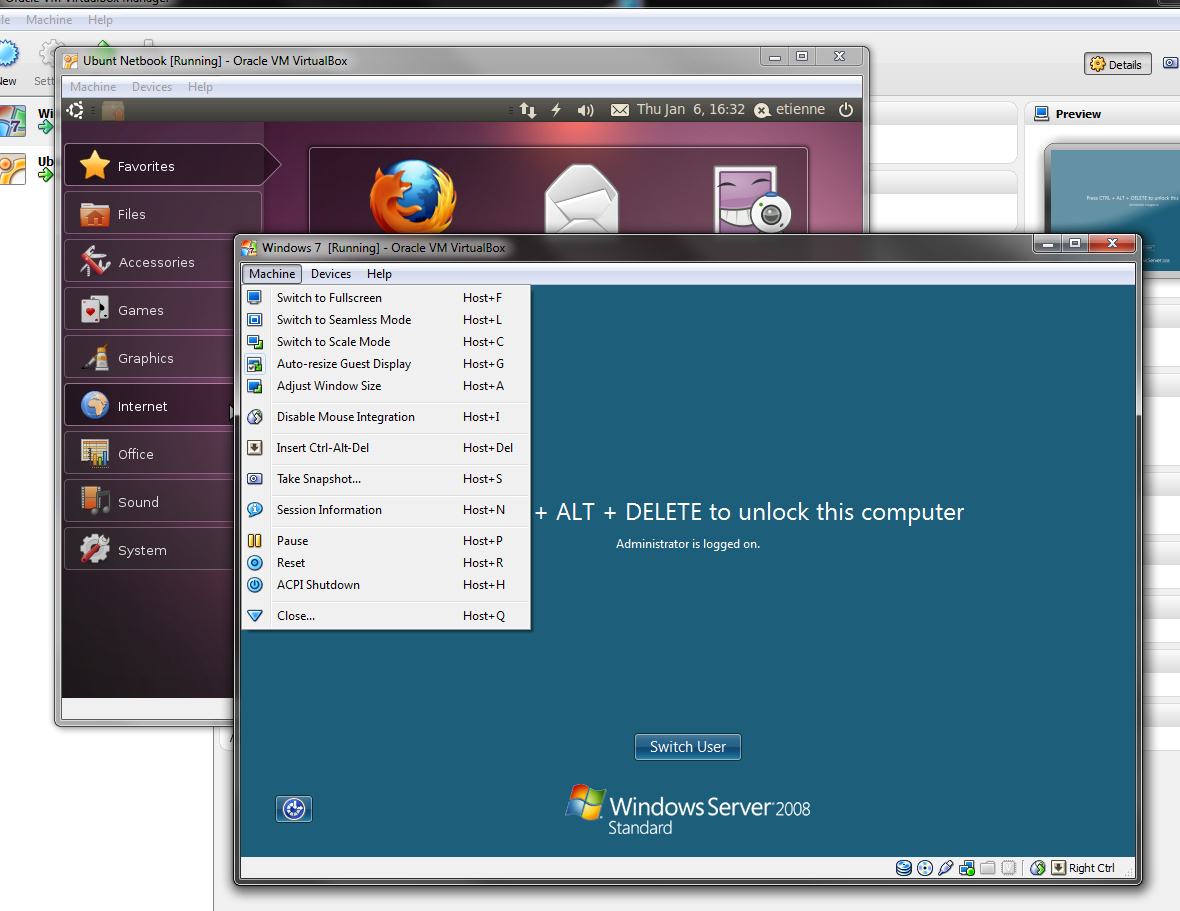Open the volume speaker icon in Ubuntu panel
Screen dimensions: 1180x911
[585, 111]
